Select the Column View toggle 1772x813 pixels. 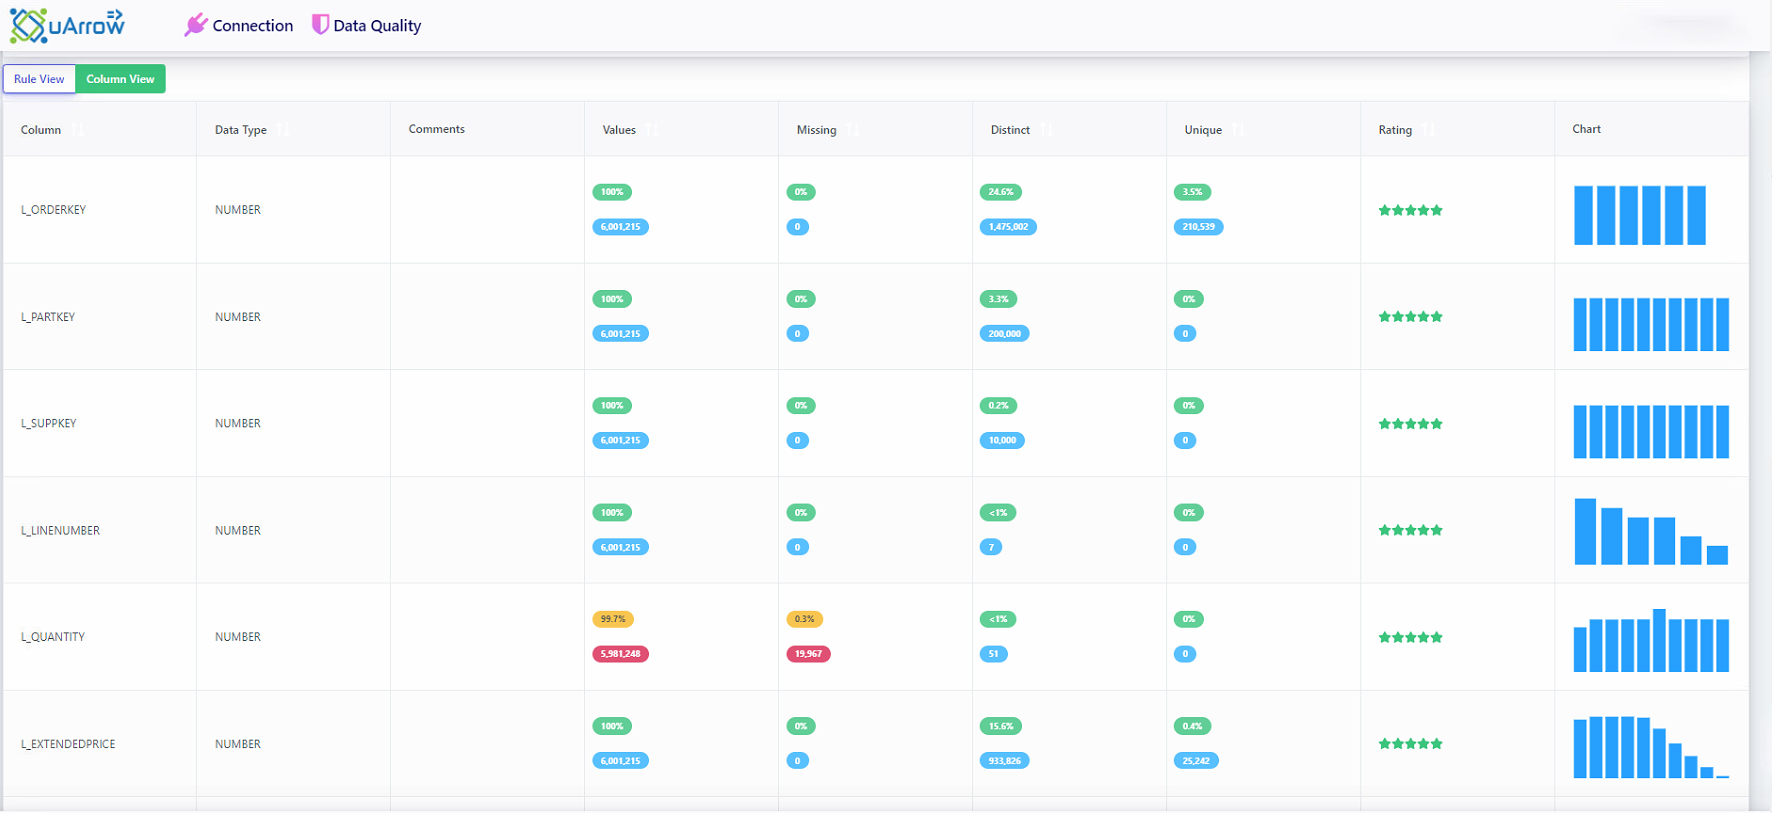pos(120,79)
